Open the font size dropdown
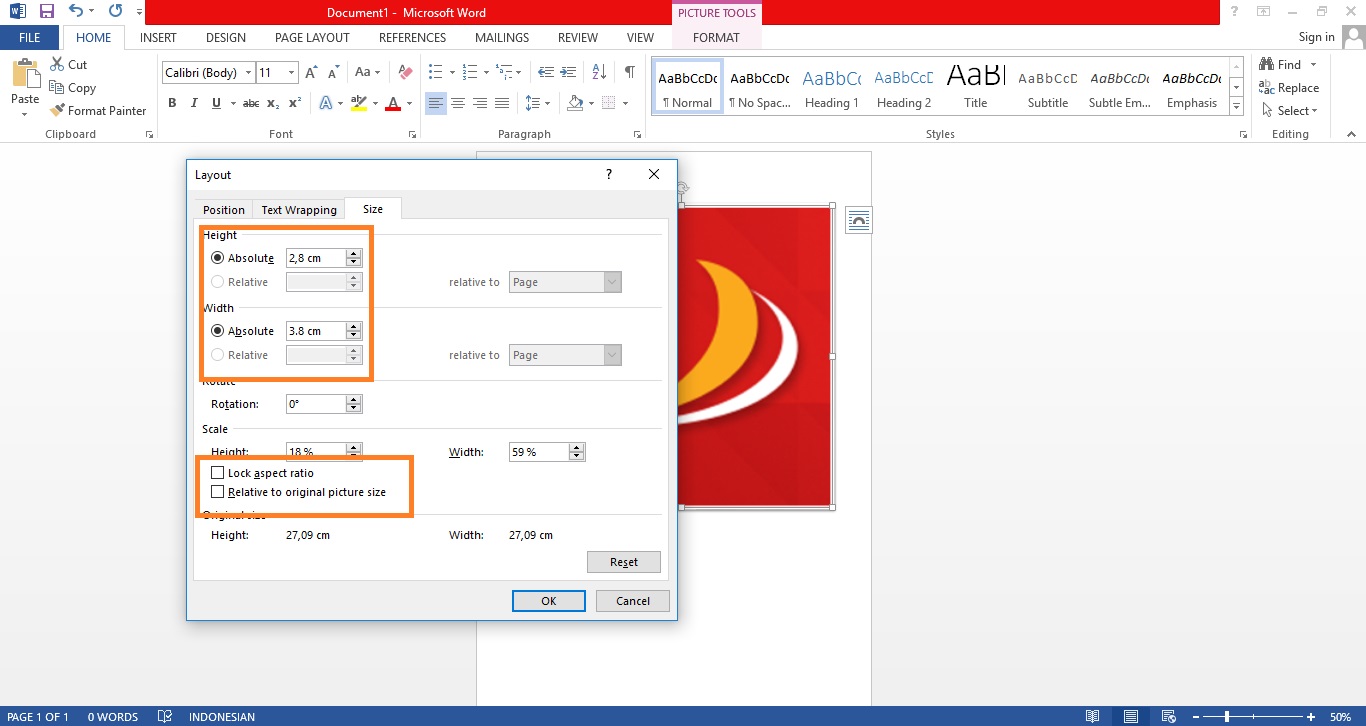The image size is (1366, 726). pos(291,73)
